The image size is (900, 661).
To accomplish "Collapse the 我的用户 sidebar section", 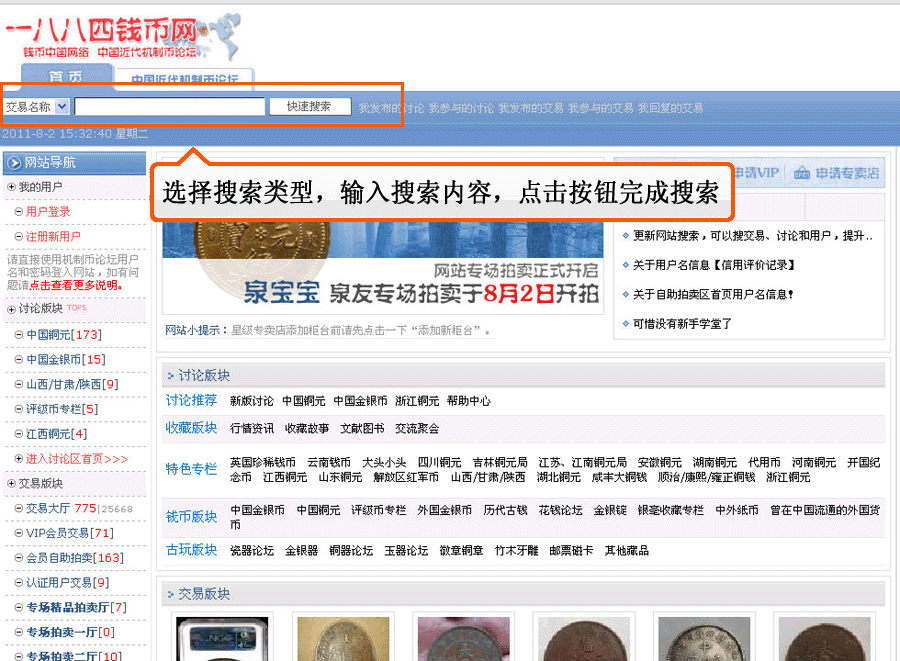I will coord(11,187).
